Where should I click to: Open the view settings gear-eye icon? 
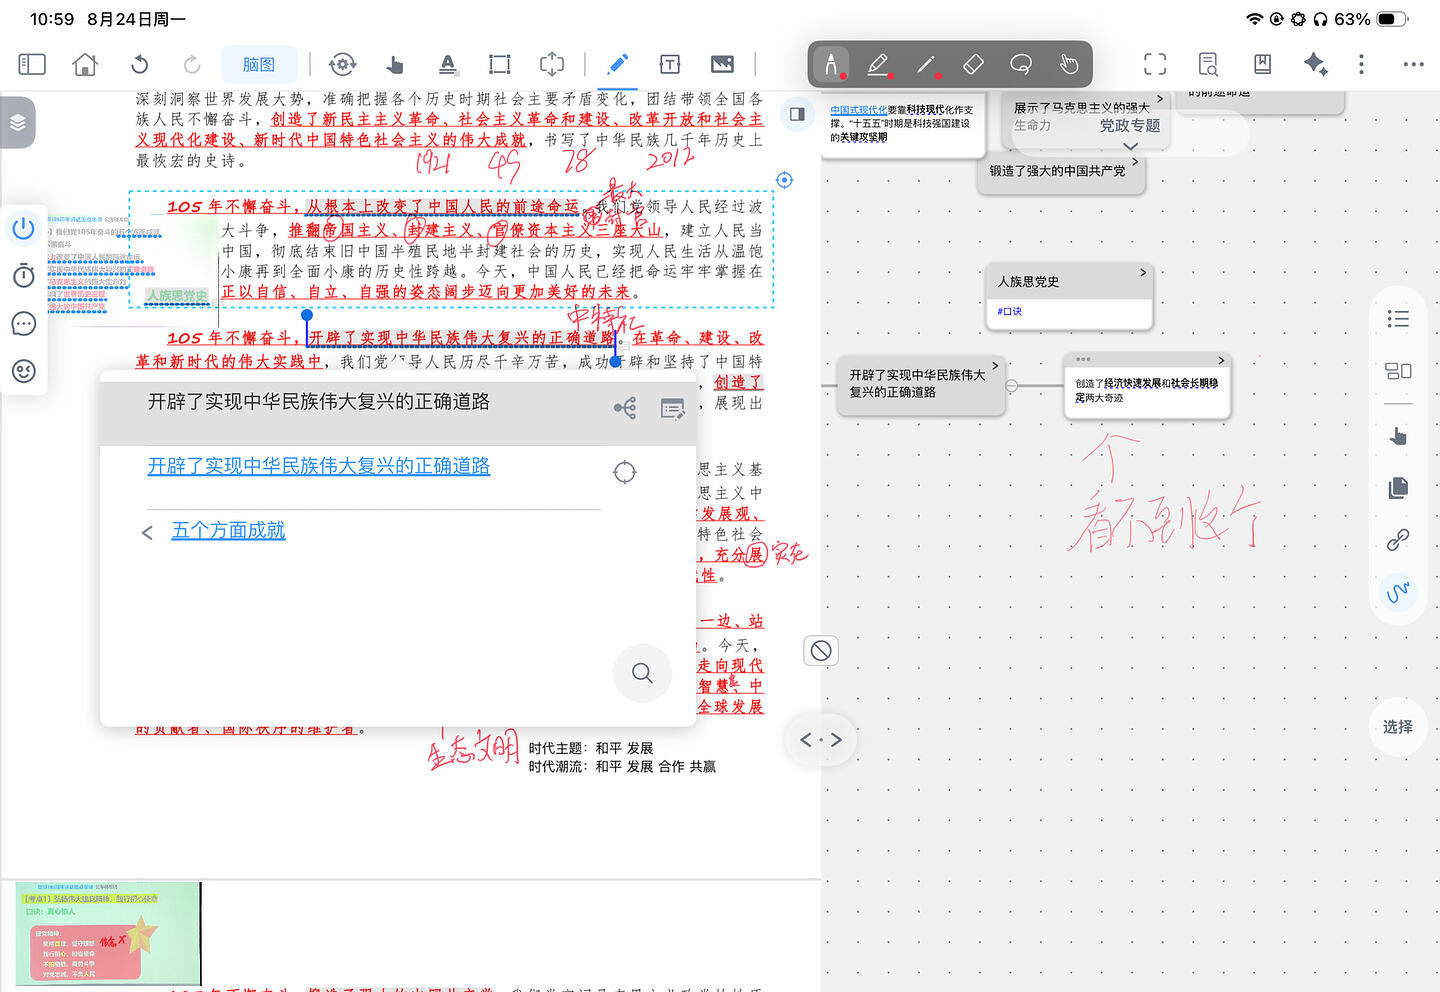tap(342, 64)
